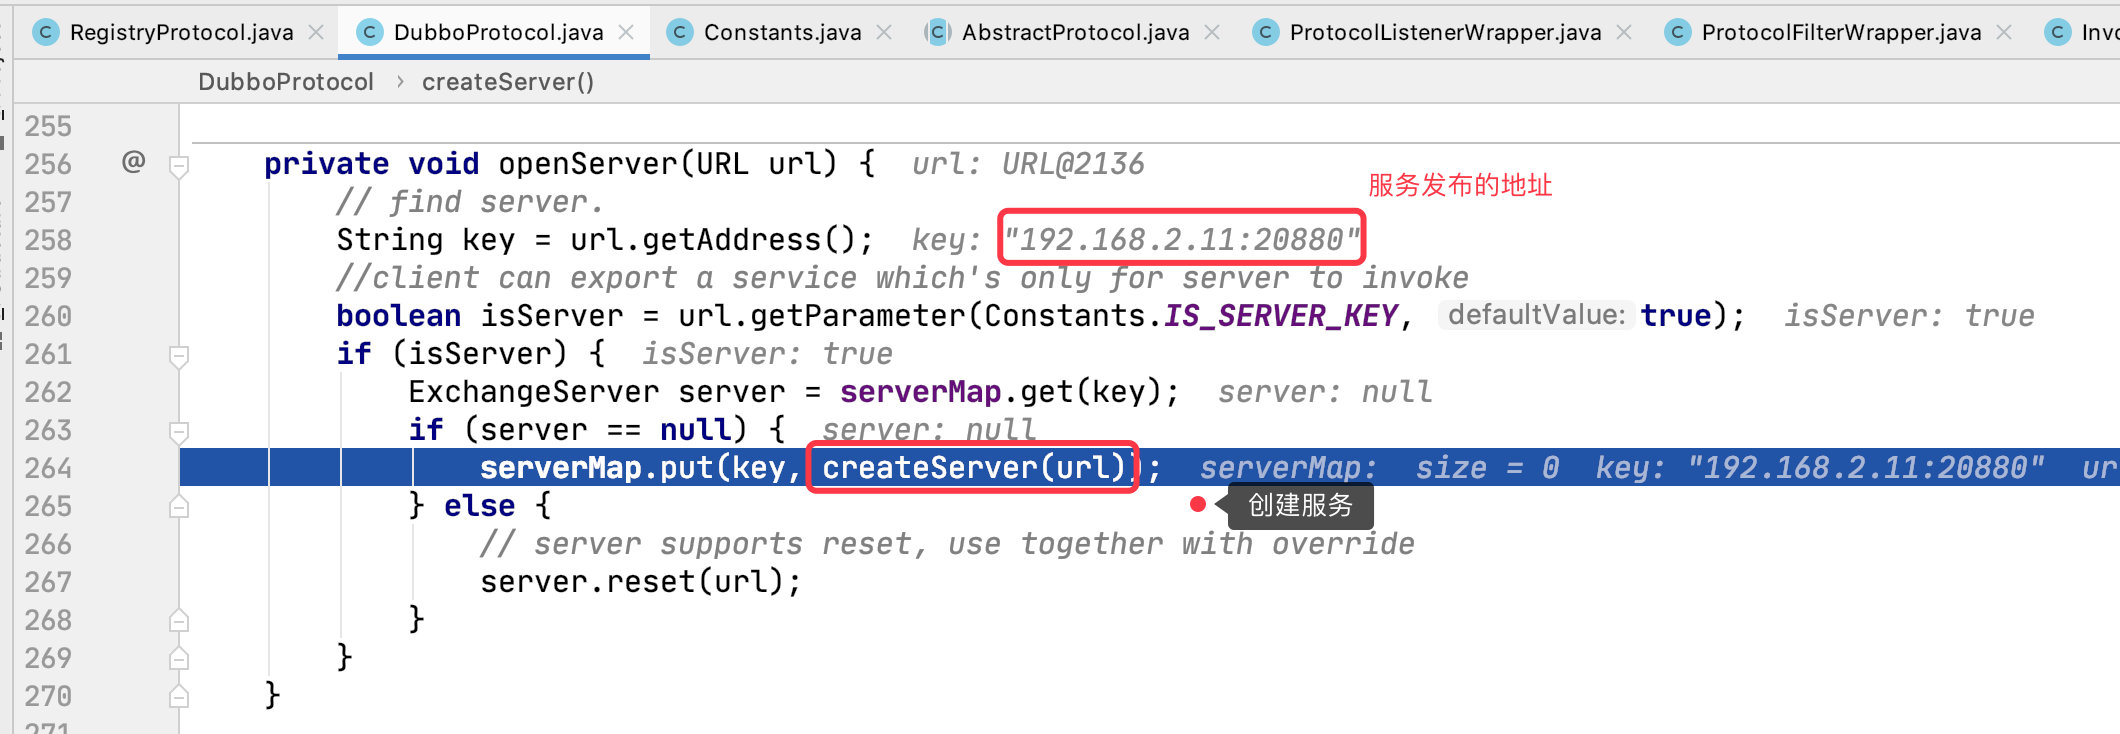Click the Constants.java class icon
Image resolution: width=2120 pixels, height=734 pixels.
tap(679, 32)
